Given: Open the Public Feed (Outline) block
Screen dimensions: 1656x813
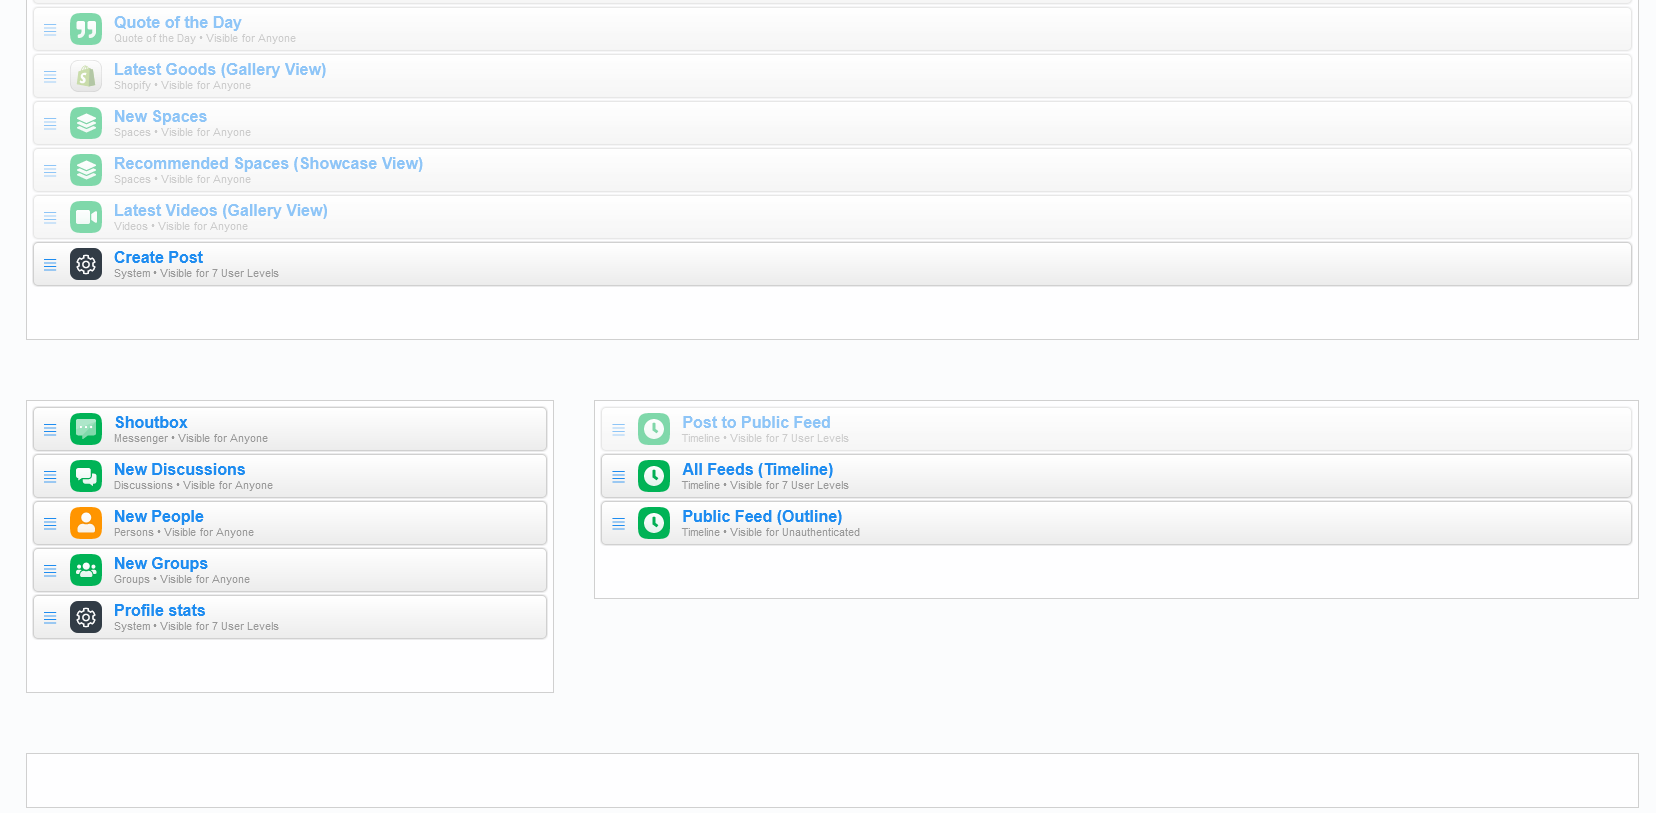Looking at the screenshot, I should point(761,517).
